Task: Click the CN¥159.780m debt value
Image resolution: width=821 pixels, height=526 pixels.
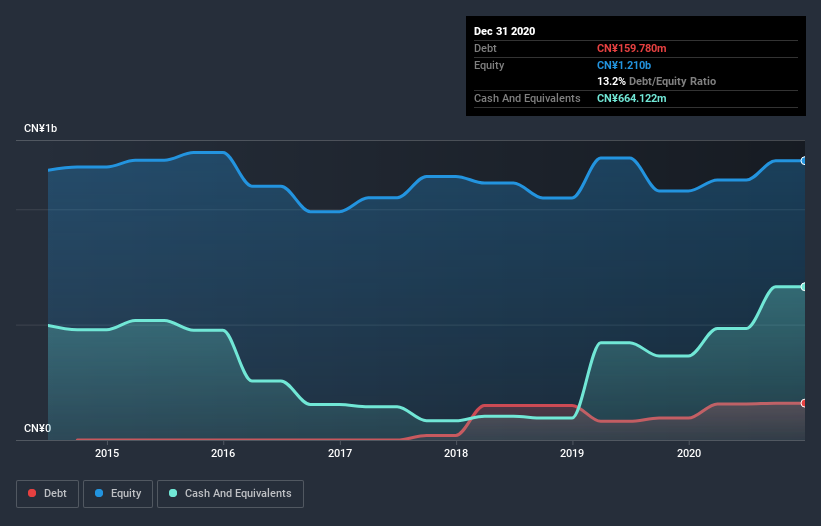Action: (x=631, y=48)
